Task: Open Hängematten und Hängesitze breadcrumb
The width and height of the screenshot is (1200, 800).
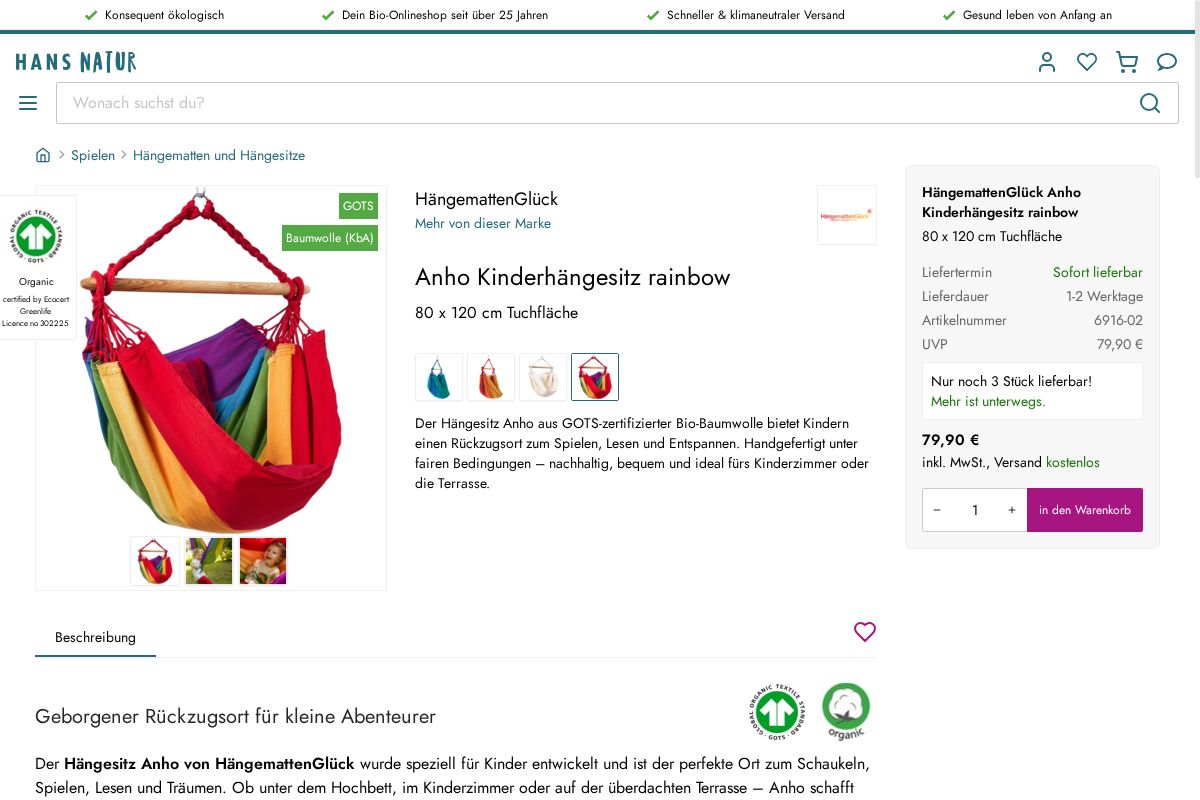Action: coord(219,155)
